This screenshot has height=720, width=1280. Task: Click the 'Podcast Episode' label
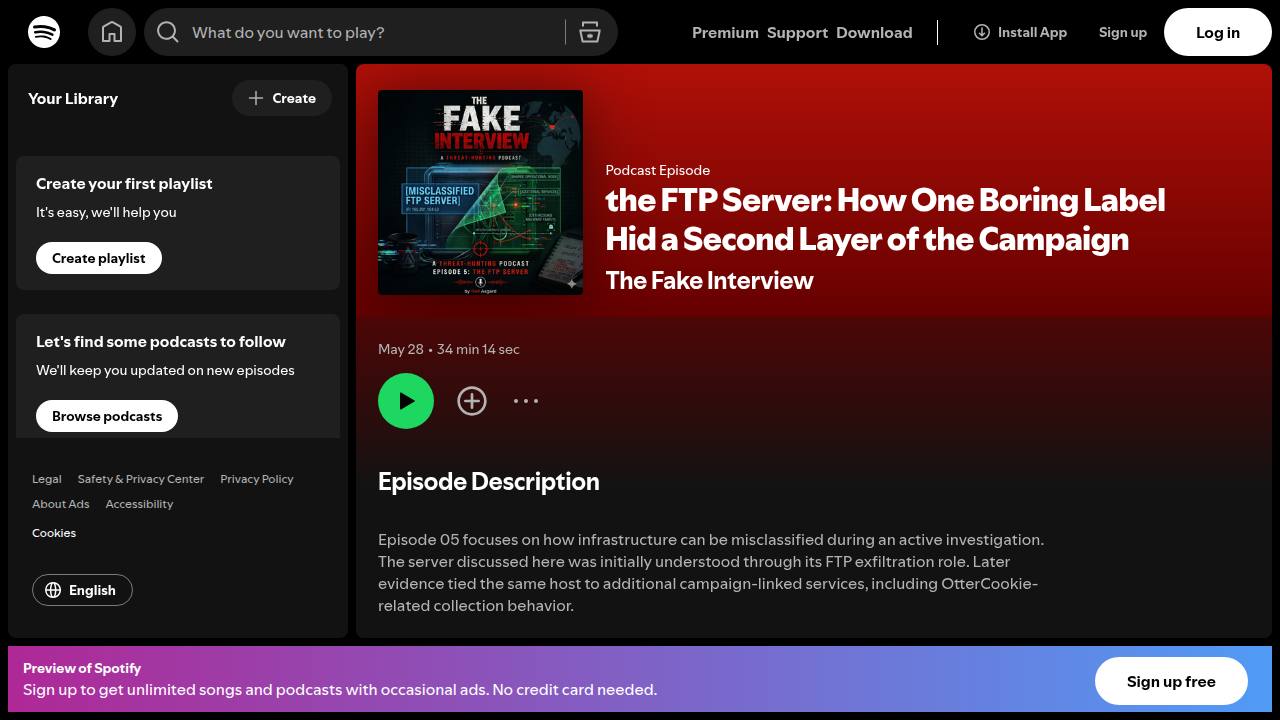[x=658, y=170]
